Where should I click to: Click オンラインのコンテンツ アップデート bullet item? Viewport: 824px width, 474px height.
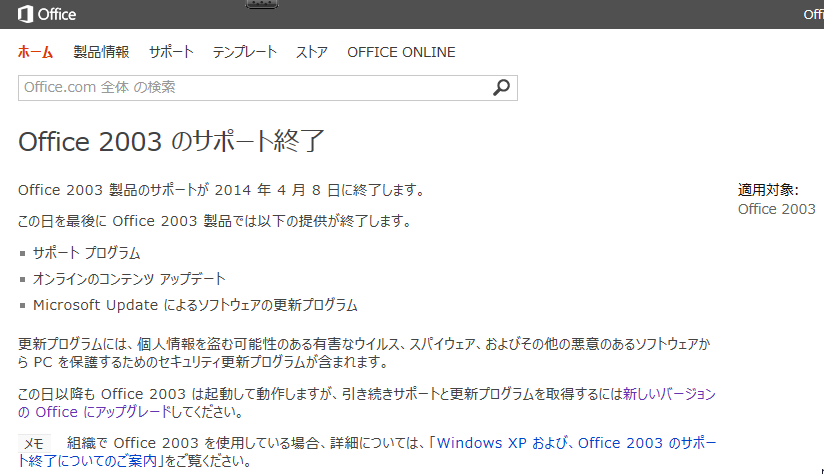click(129, 279)
